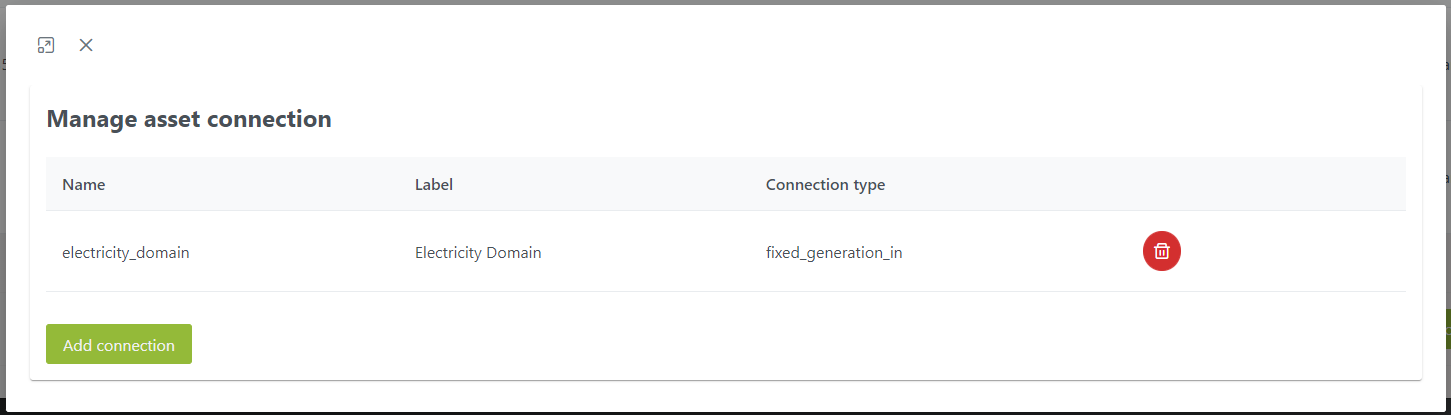The height and width of the screenshot is (415, 1451).
Task: Add a new asset connection
Action: (119, 344)
